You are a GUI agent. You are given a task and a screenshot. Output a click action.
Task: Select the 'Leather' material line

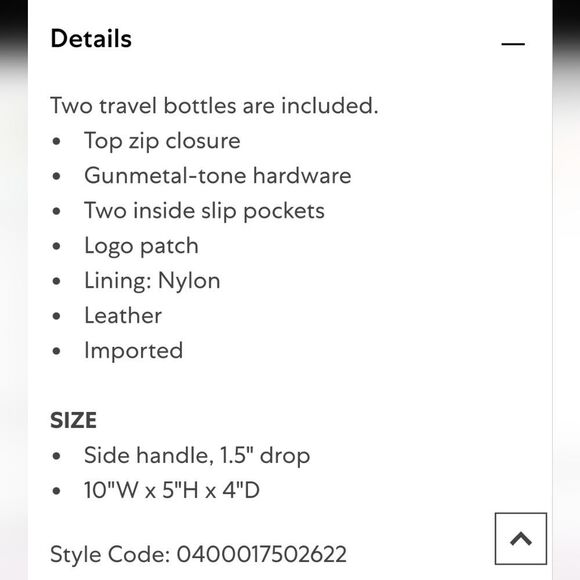(123, 316)
